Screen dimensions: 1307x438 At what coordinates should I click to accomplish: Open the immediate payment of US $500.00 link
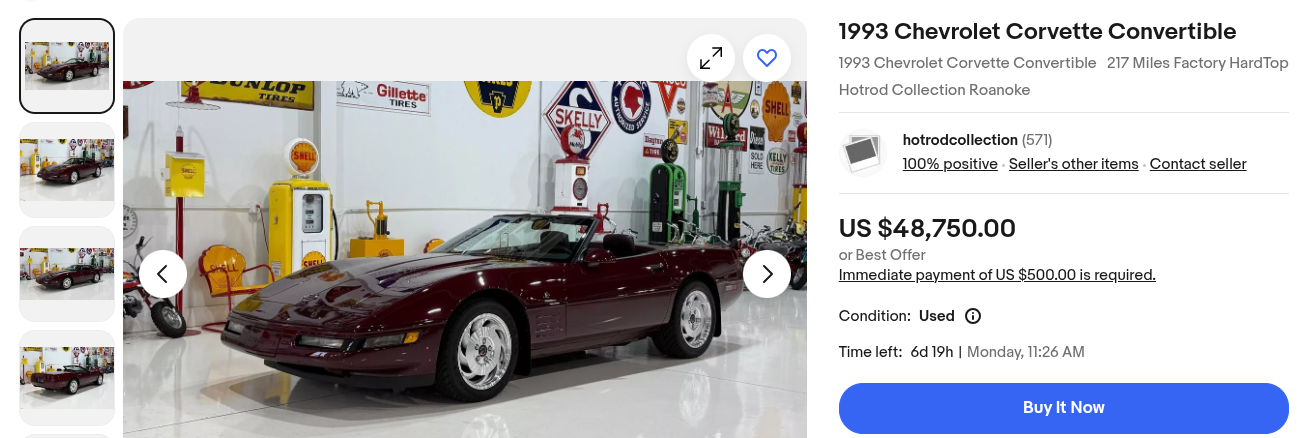point(997,275)
